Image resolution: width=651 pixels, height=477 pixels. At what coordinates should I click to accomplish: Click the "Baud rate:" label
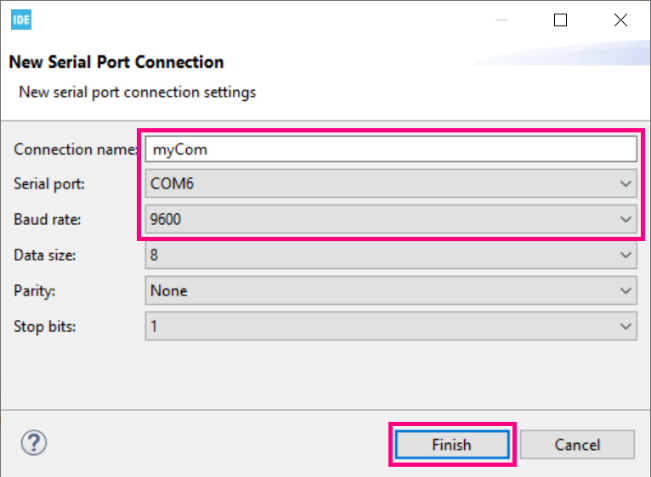(47, 219)
